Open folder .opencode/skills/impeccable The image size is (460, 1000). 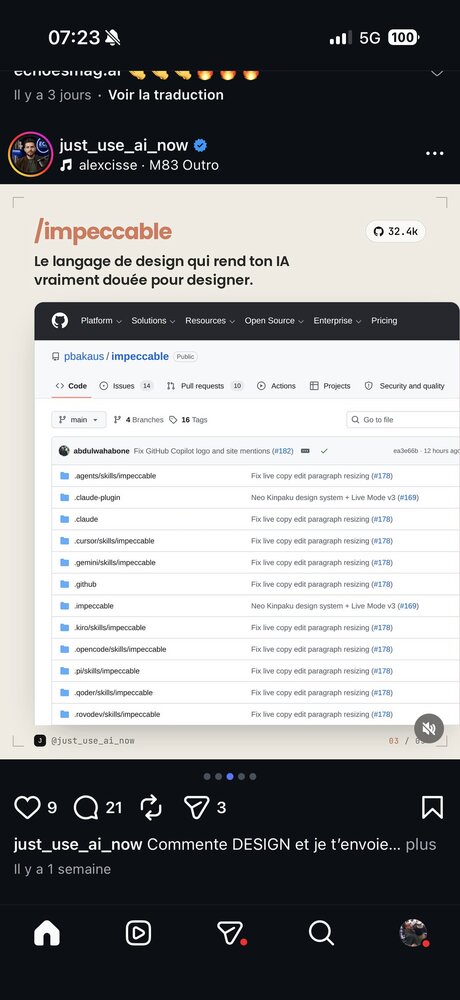coord(120,649)
